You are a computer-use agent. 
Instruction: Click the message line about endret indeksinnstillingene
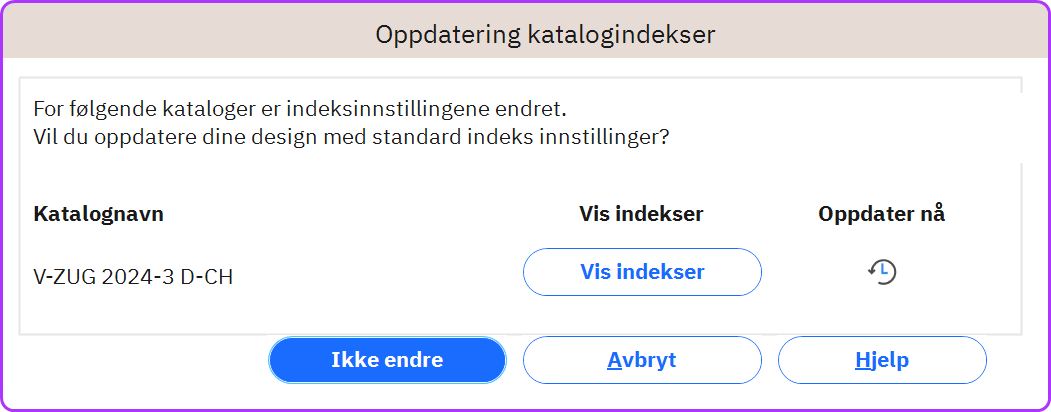tap(306, 108)
